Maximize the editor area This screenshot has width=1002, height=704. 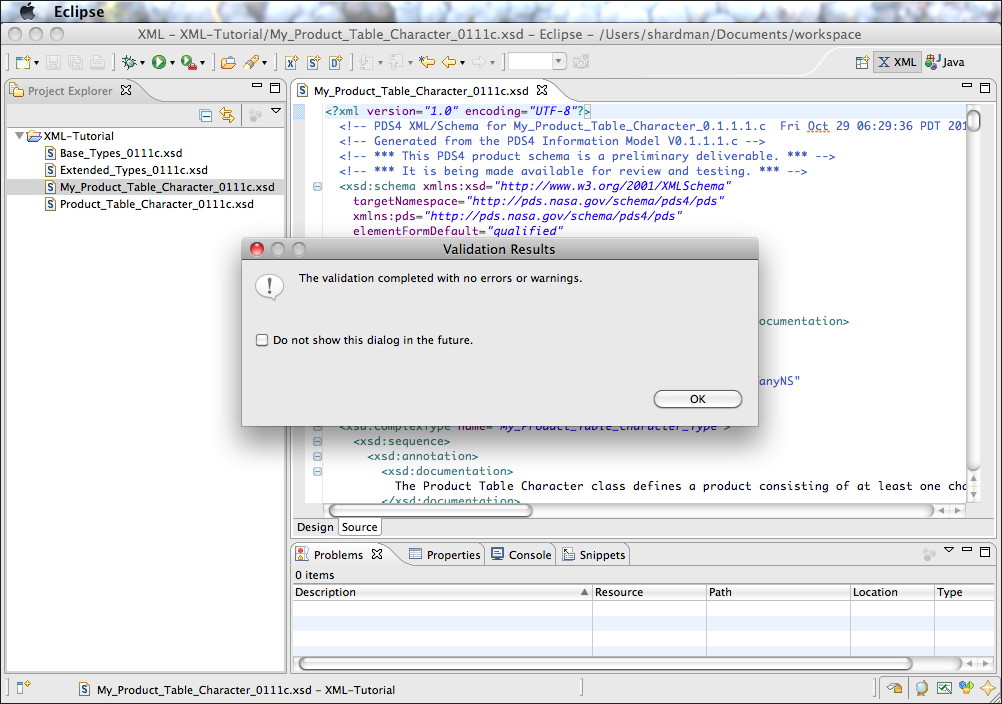click(985, 88)
